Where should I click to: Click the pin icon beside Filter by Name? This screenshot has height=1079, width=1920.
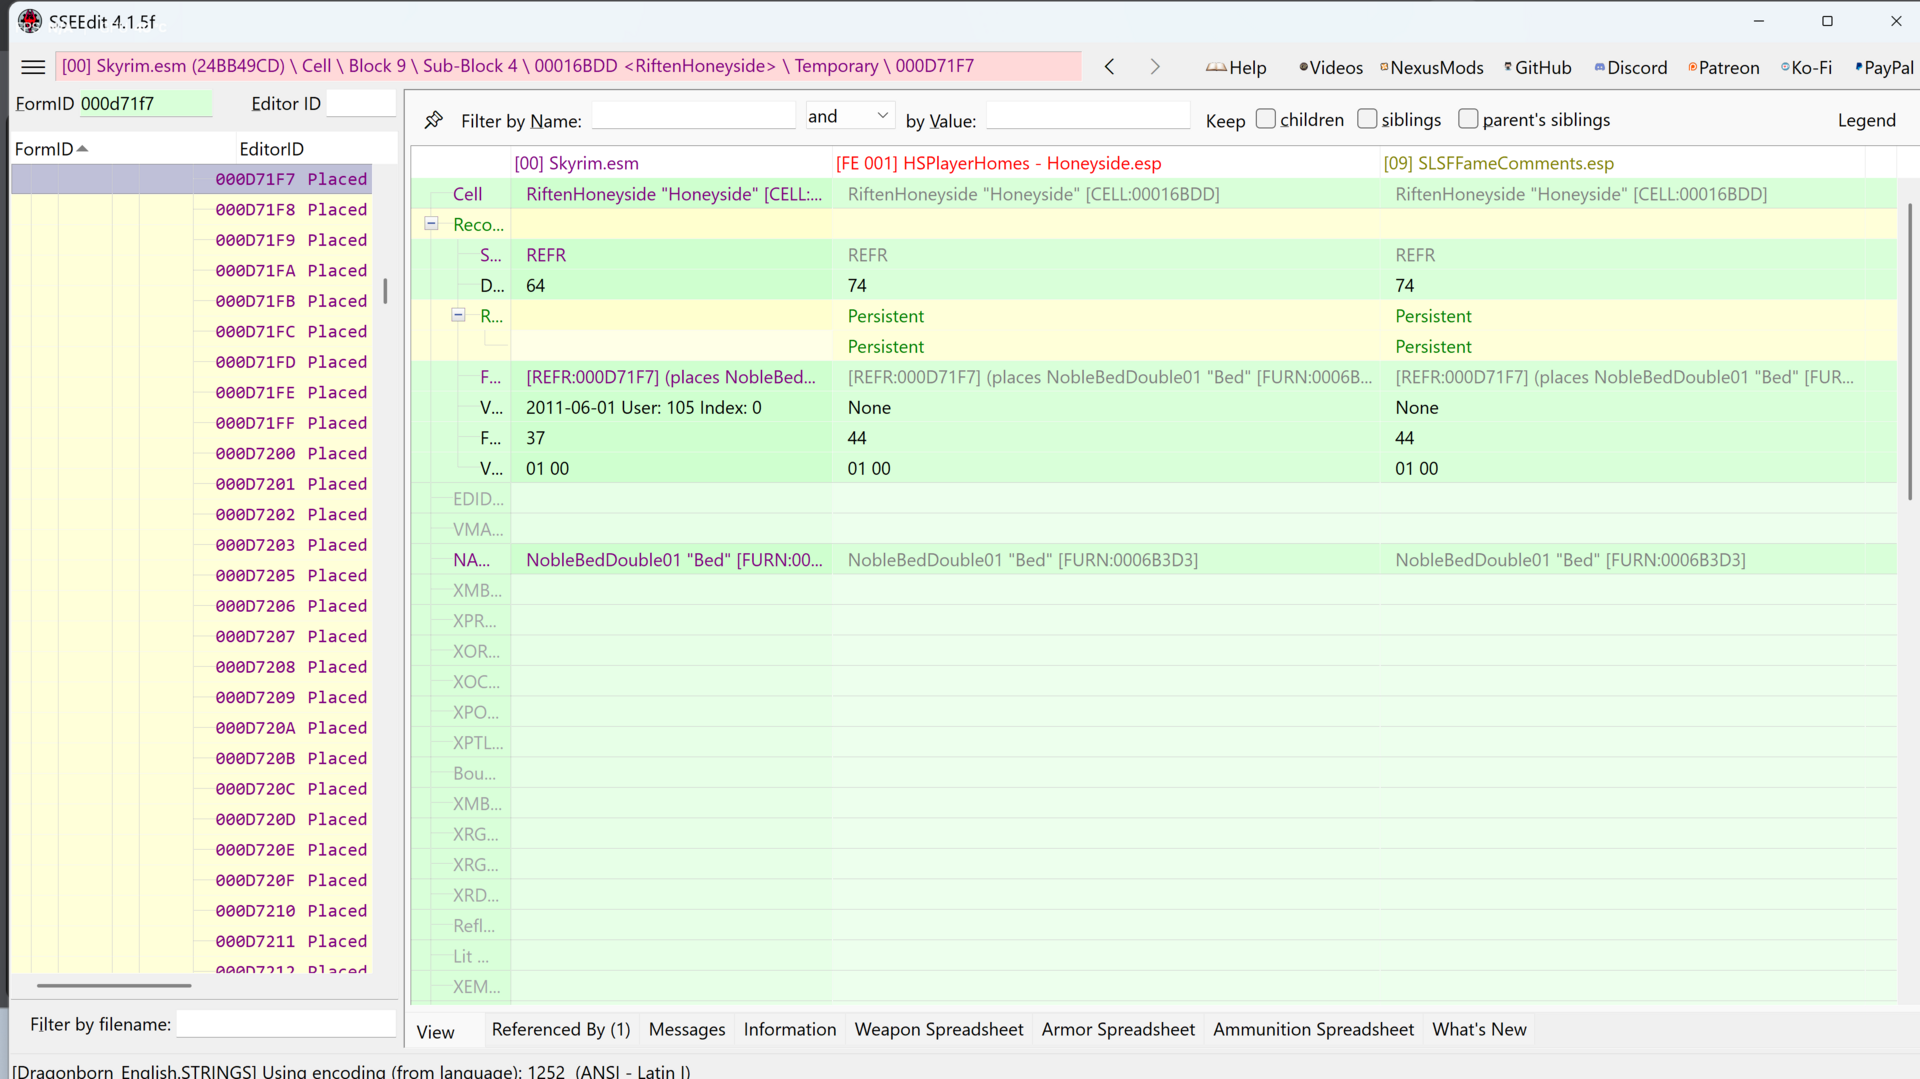(x=433, y=120)
